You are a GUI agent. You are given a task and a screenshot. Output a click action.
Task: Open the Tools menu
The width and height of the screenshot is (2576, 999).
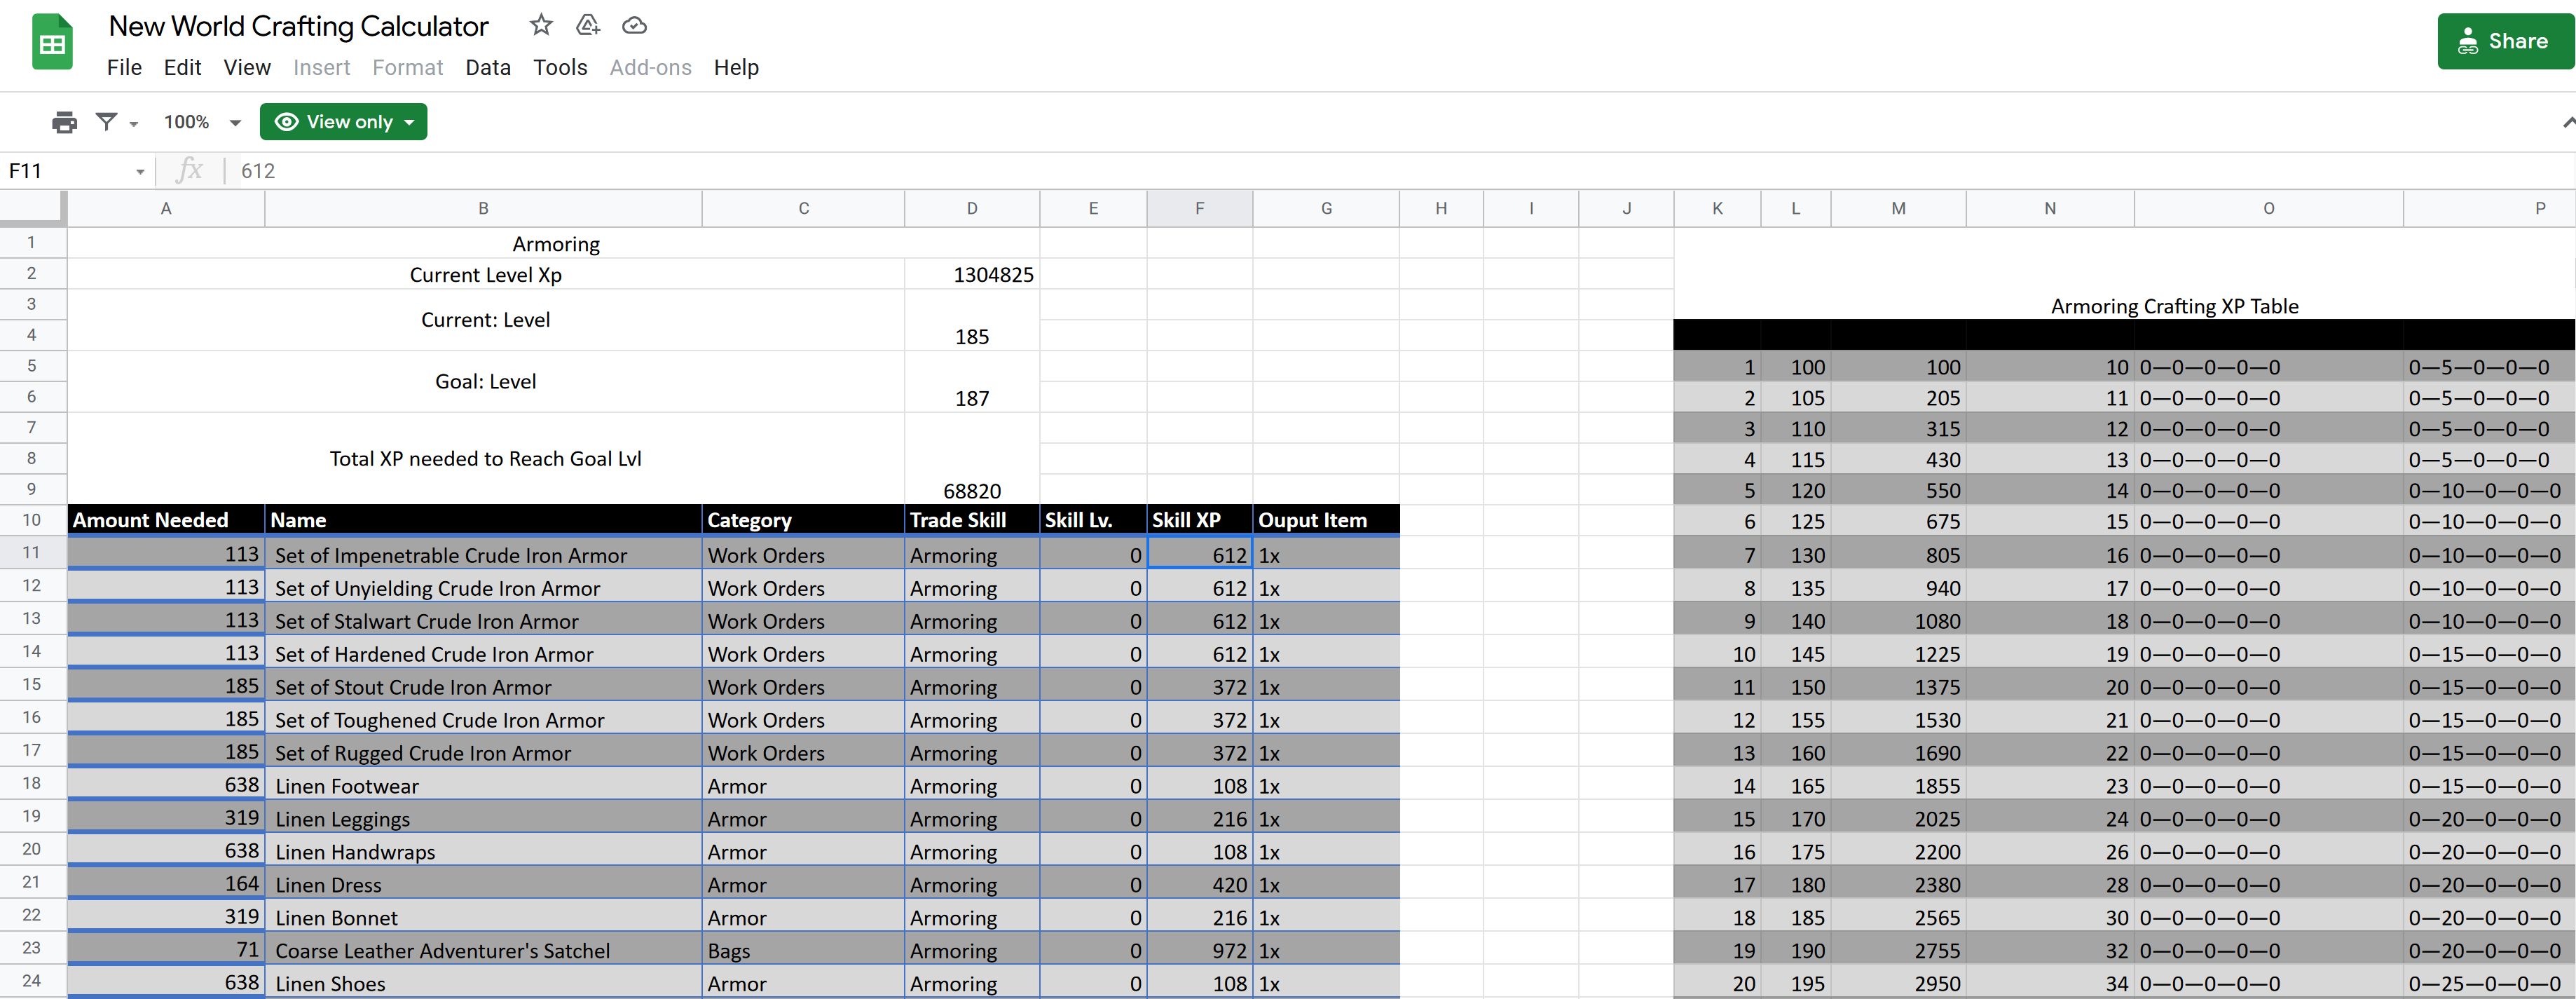tap(560, 67)
